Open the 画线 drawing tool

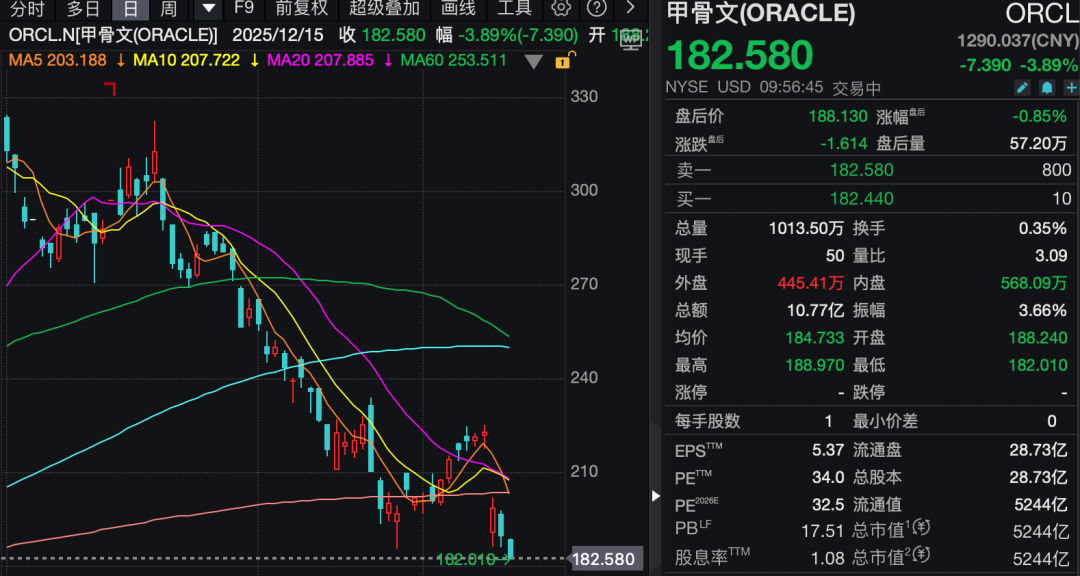(458, 8)
